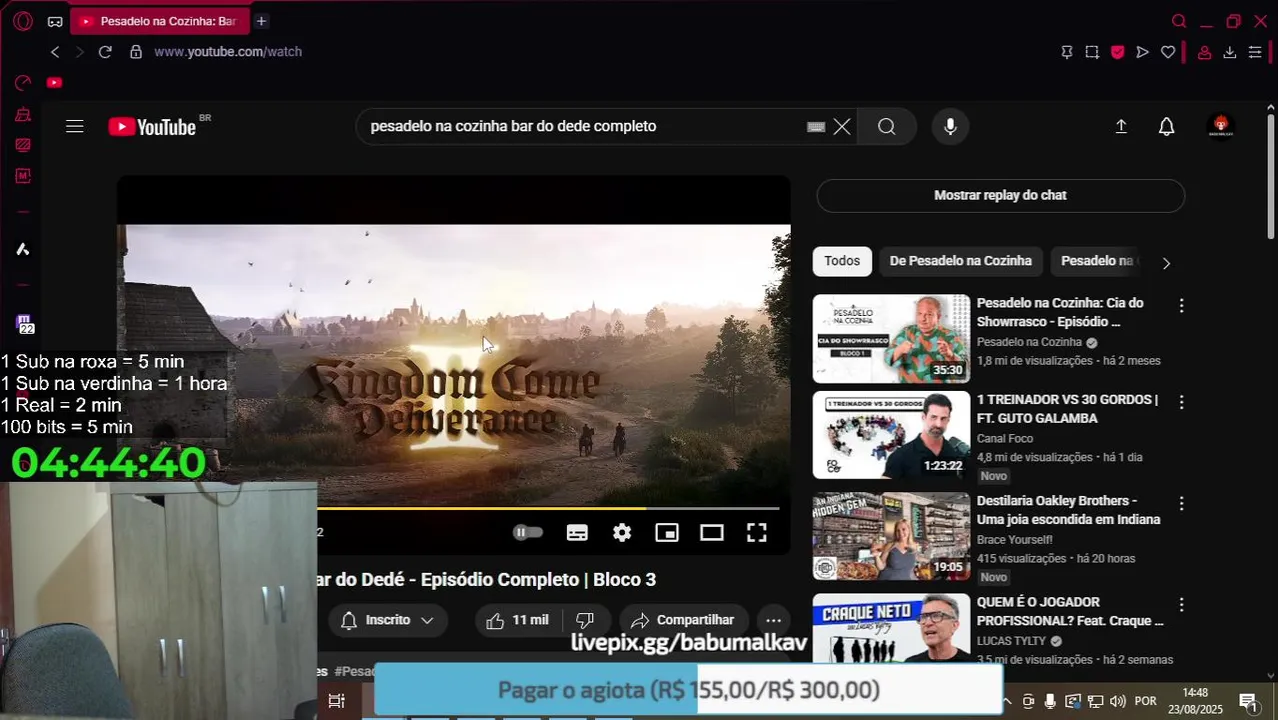
Task: Submit search with magnifier button
Action: (x=887, y=127)
